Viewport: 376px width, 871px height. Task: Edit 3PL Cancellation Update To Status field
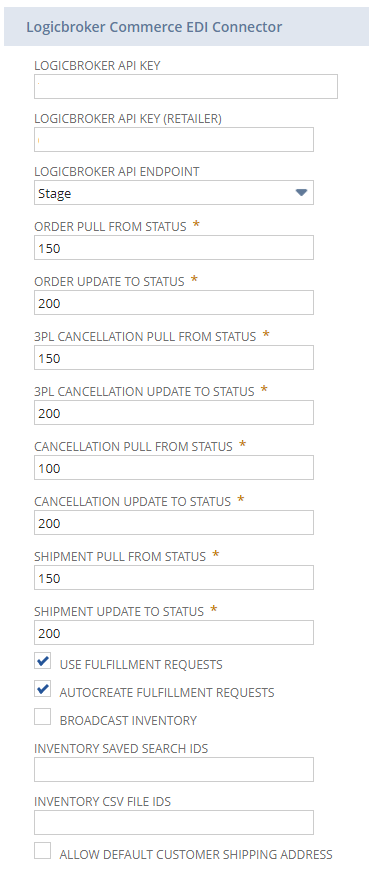click(174, 413)
